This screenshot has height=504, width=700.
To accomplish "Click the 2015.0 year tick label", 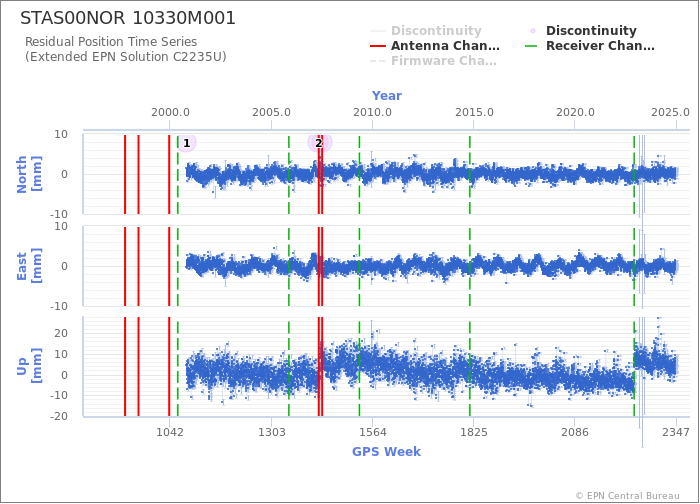I will tap(474, 112).
